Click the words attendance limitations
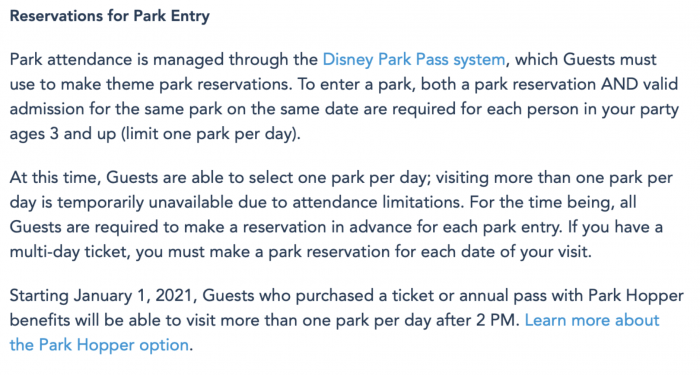Viewport: 700px width, 375px height. 376,203
